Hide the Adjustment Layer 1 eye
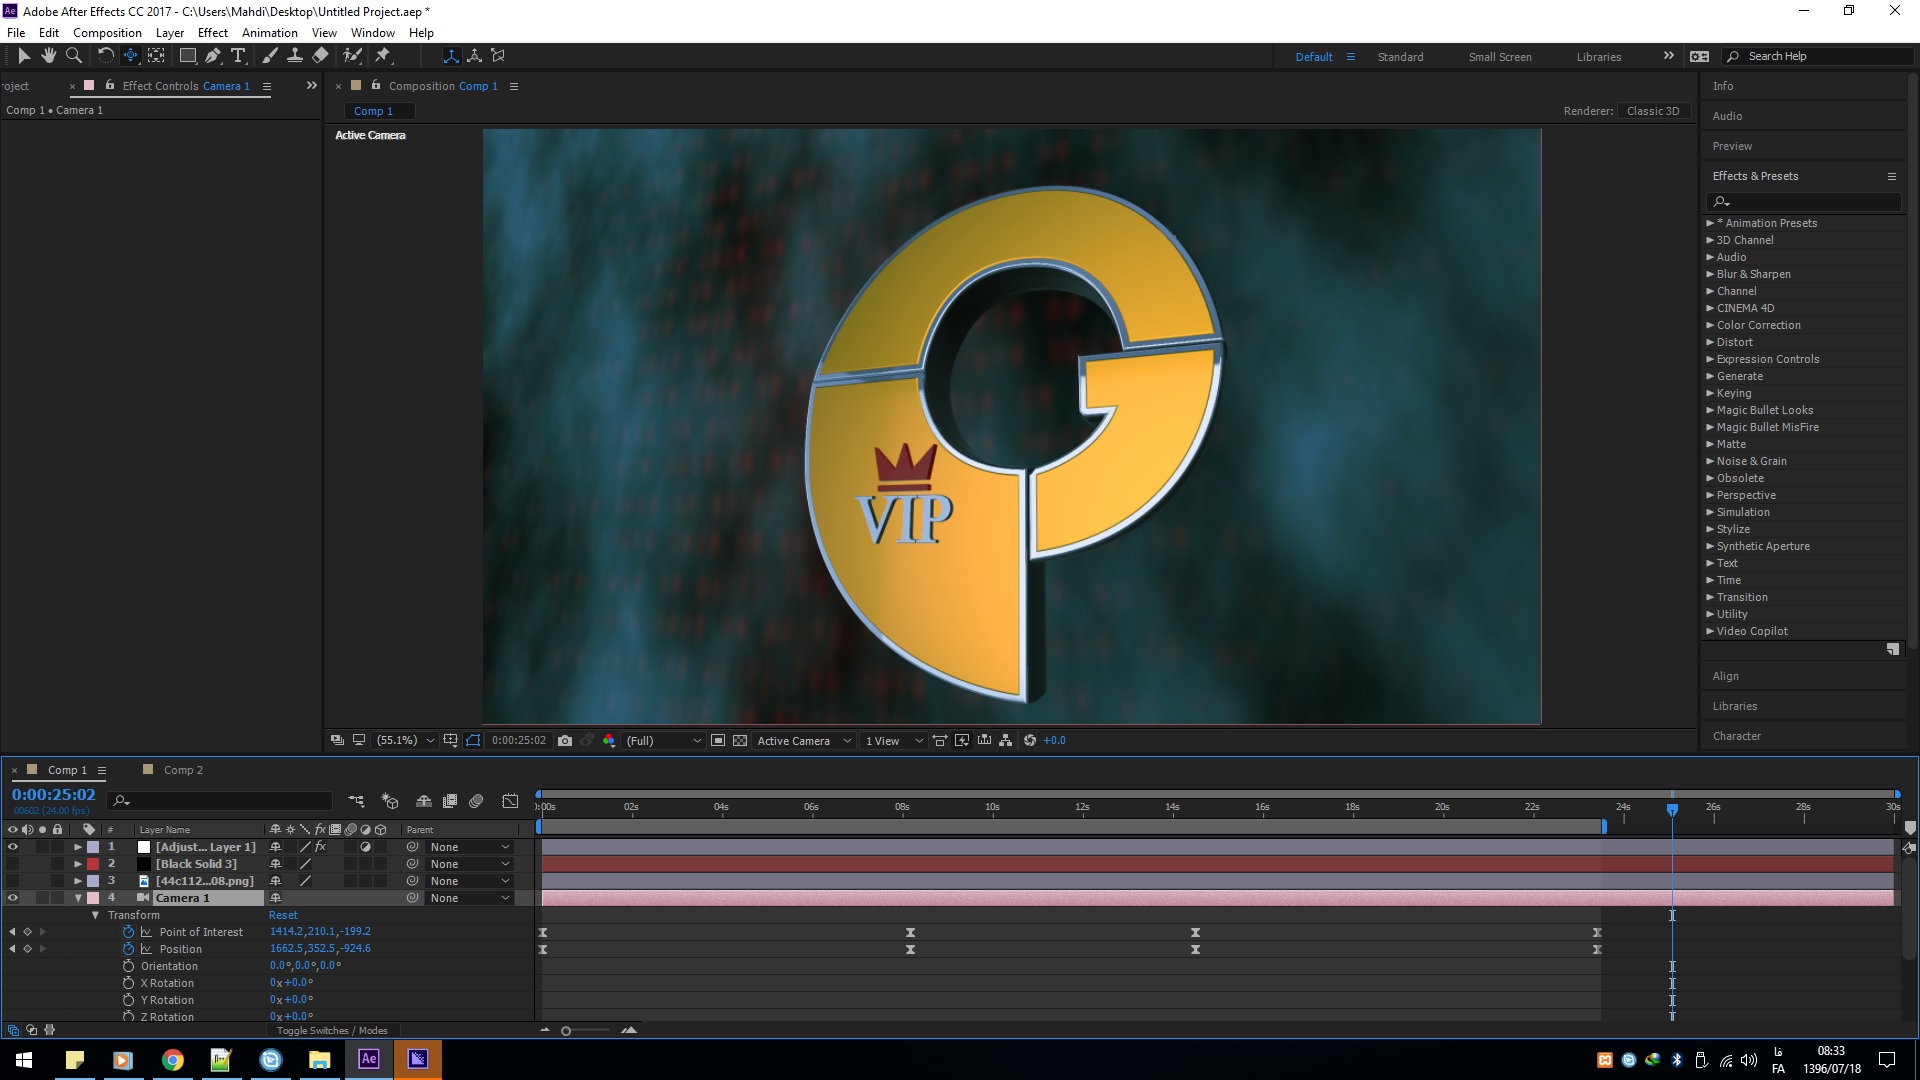Viewport: 1920px width, 1080px height. coord(13,847)
